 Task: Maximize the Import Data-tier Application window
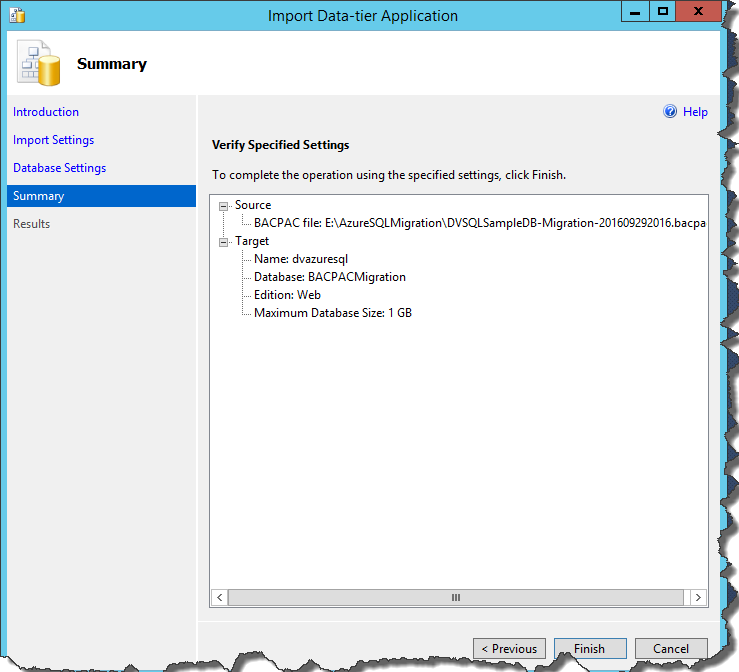click(x=662, y=11)
